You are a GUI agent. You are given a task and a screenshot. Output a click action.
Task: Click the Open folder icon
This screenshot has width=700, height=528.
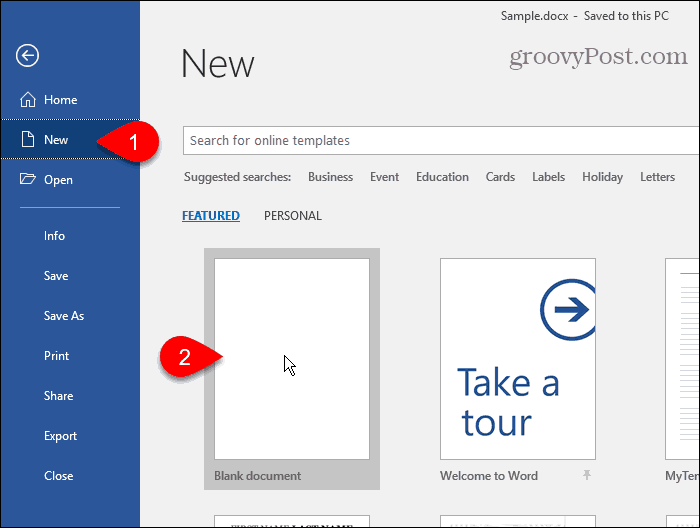[x=28, y=179]
